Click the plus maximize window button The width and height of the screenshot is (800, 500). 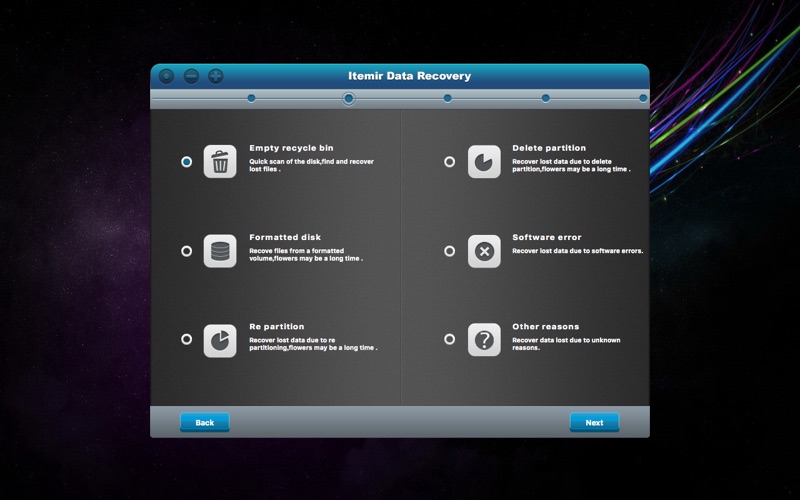tap(216, 77)
